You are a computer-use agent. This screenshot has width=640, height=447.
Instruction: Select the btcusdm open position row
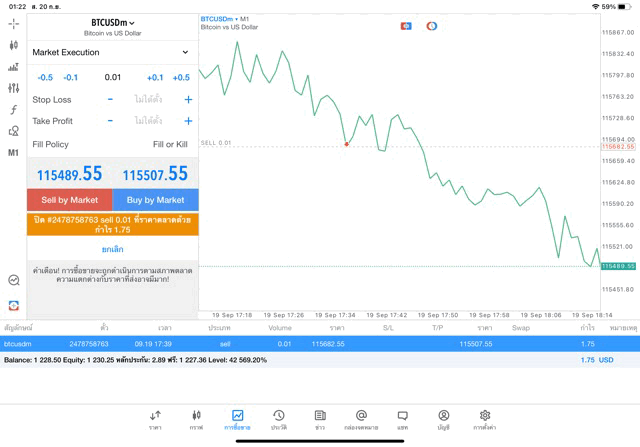click(x=300, y=344)
